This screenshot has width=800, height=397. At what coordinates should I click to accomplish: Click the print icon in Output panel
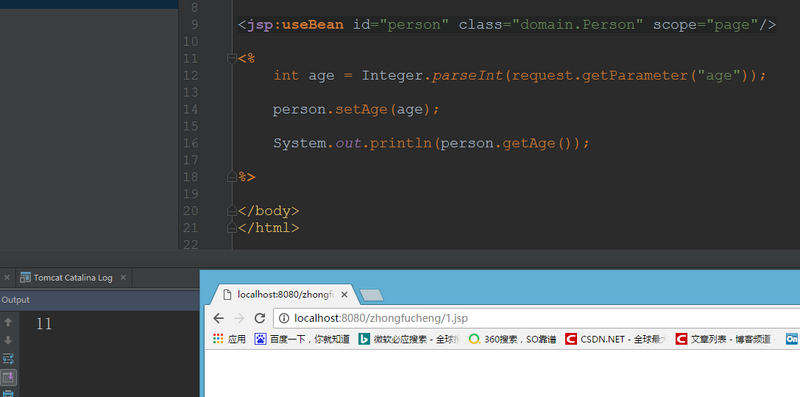8,393
